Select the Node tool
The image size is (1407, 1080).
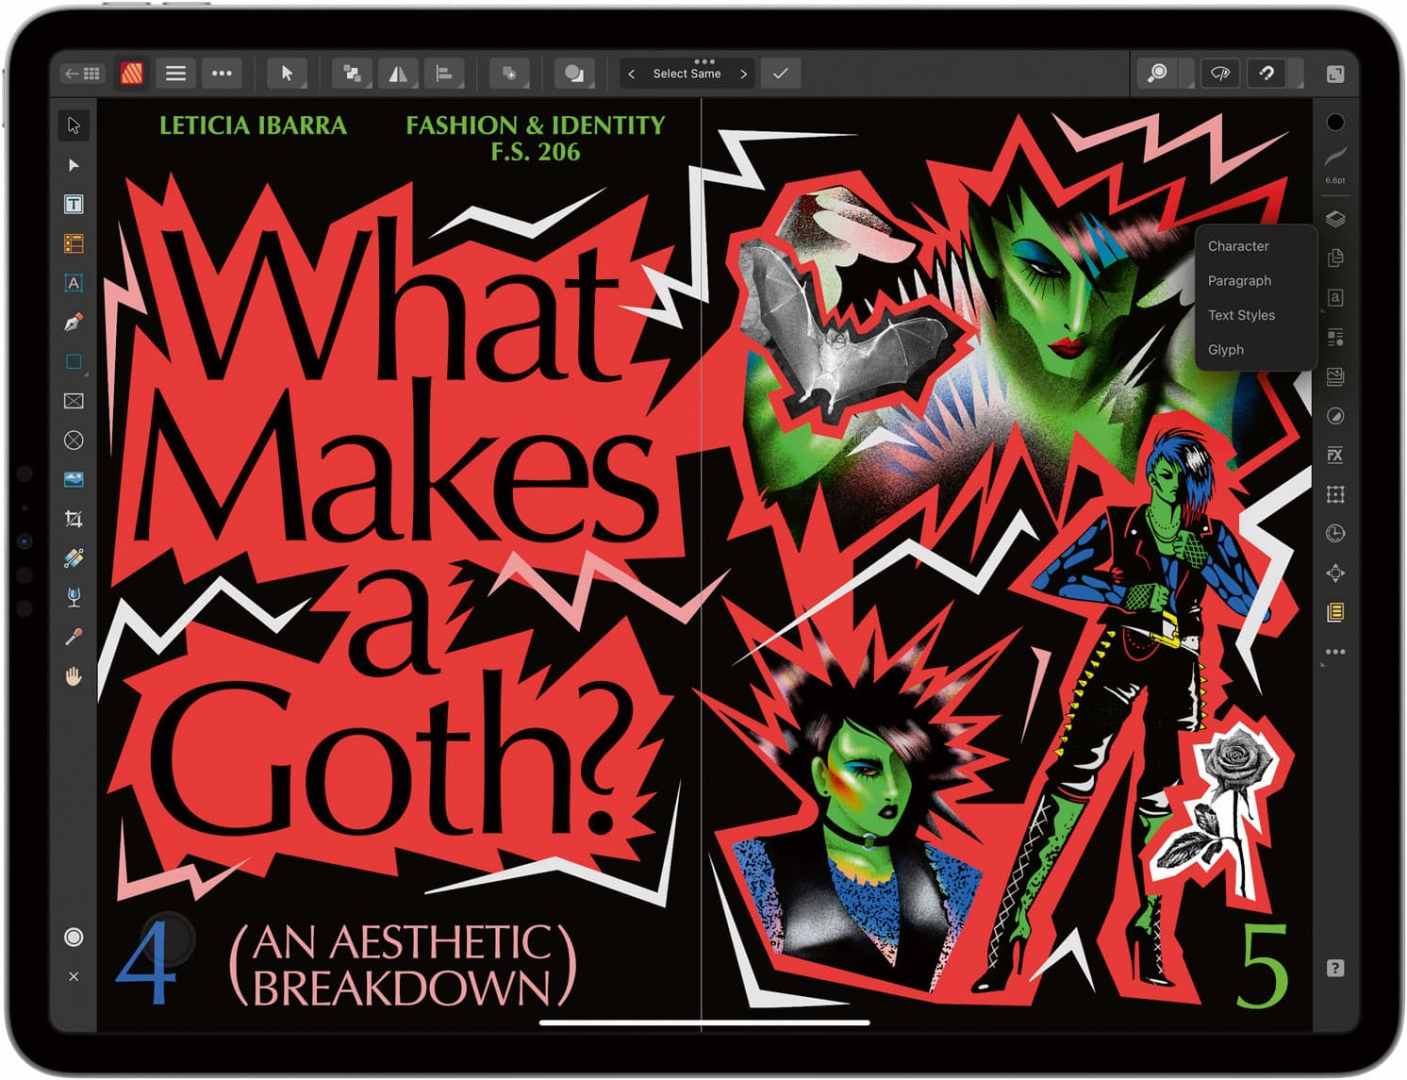coord(73,165)
